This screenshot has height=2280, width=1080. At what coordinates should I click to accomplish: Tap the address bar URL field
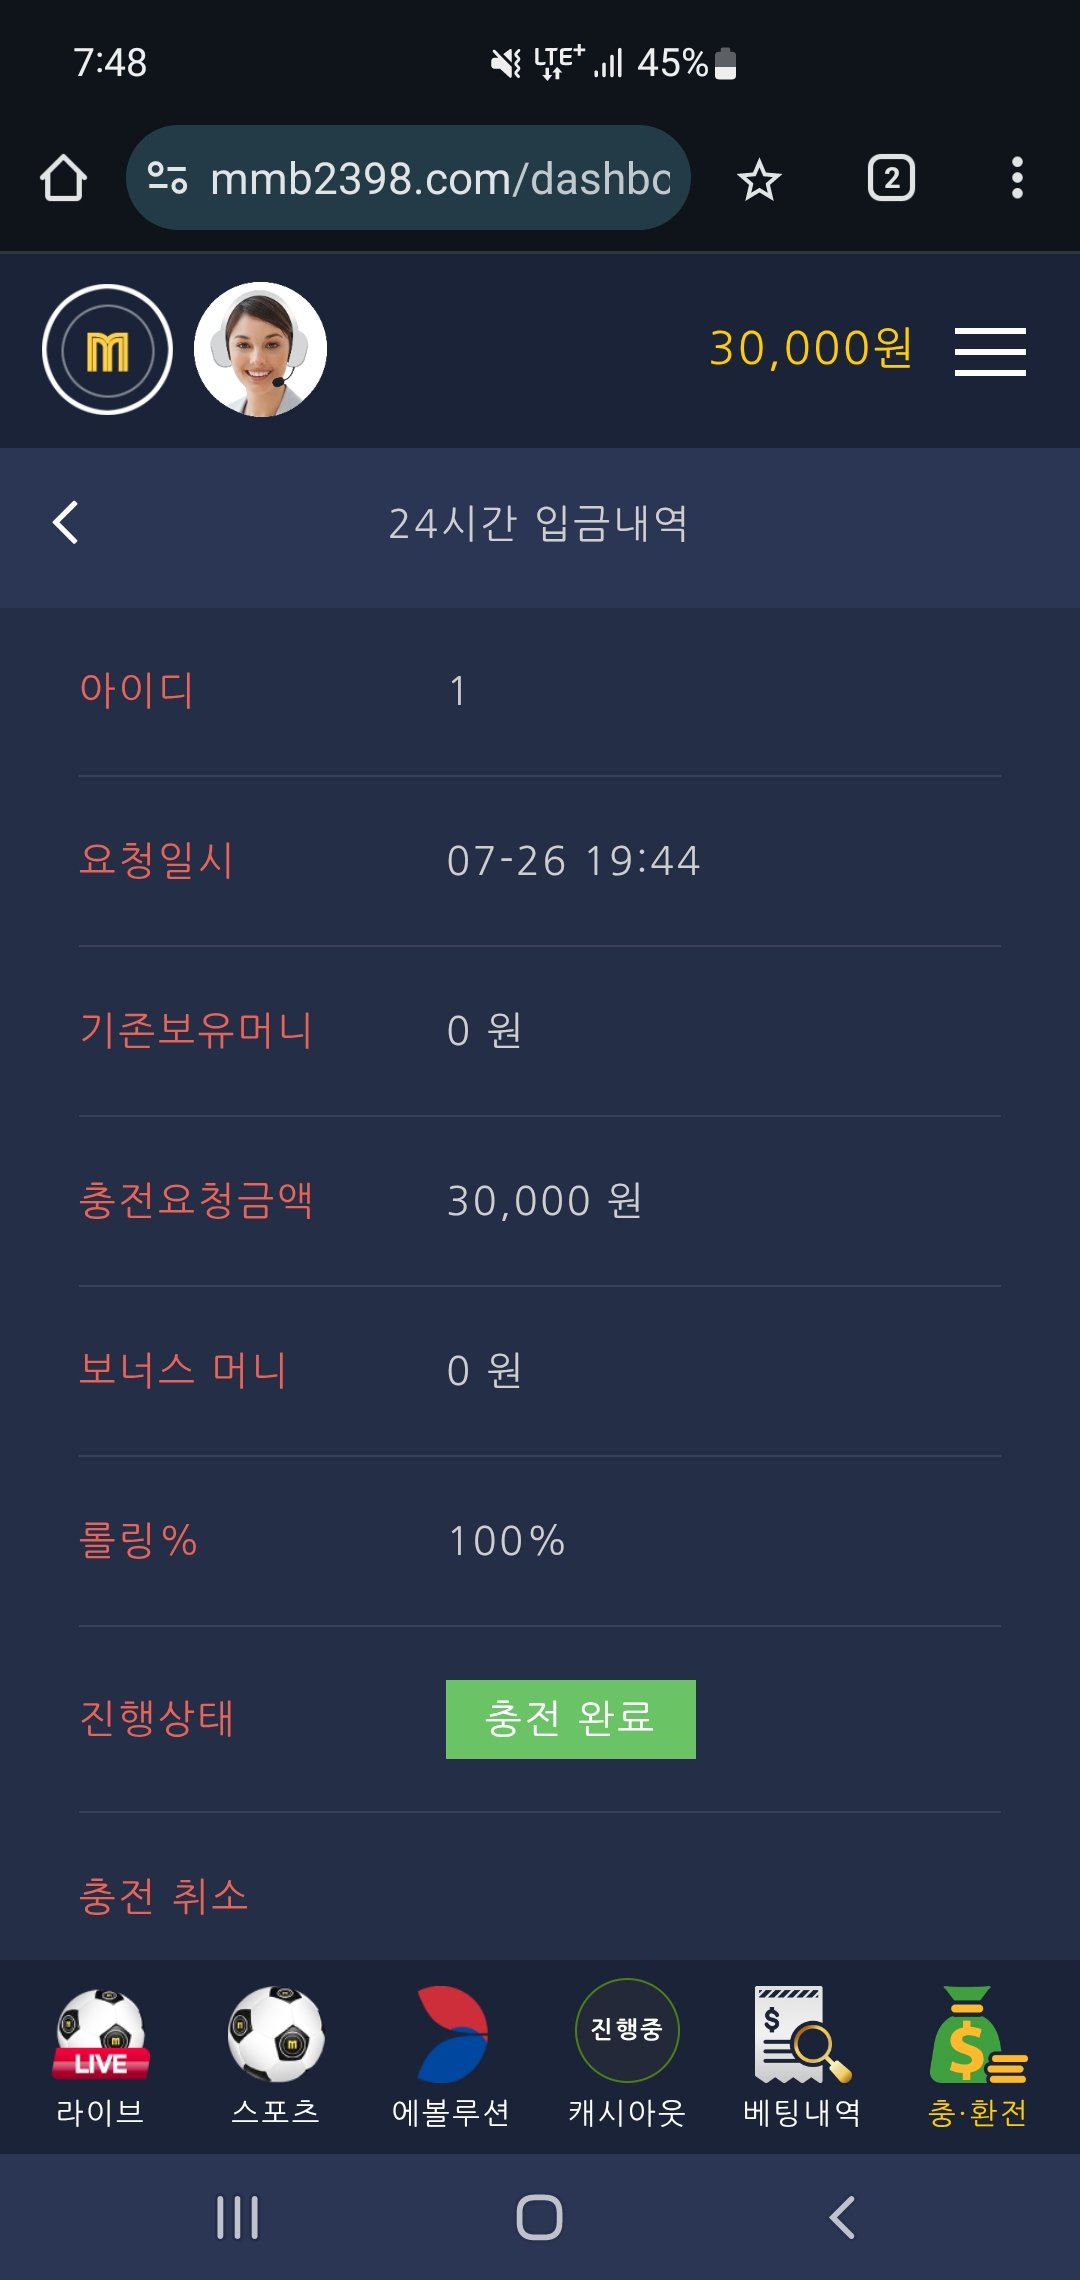[440, 179]
